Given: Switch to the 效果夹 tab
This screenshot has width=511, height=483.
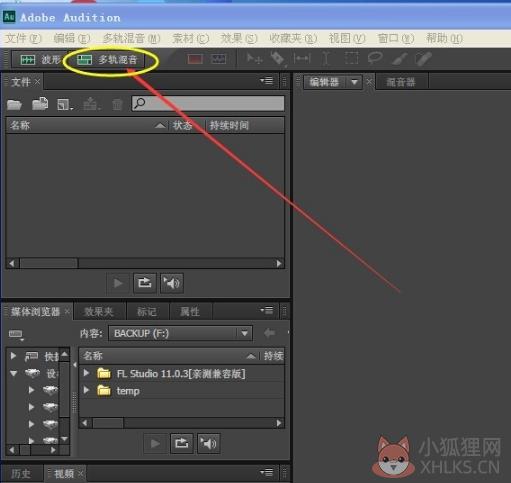Looking at the screenshot, I should (x=99, y=312).
